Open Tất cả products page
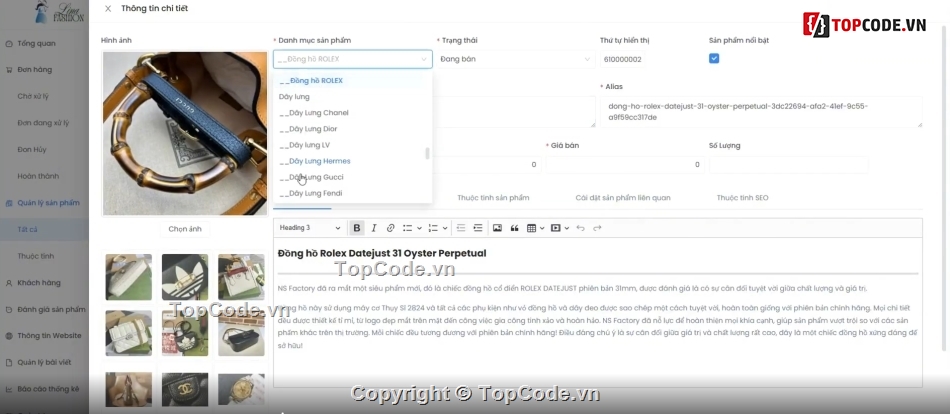The image size is (950, 414). coord(28,230)
